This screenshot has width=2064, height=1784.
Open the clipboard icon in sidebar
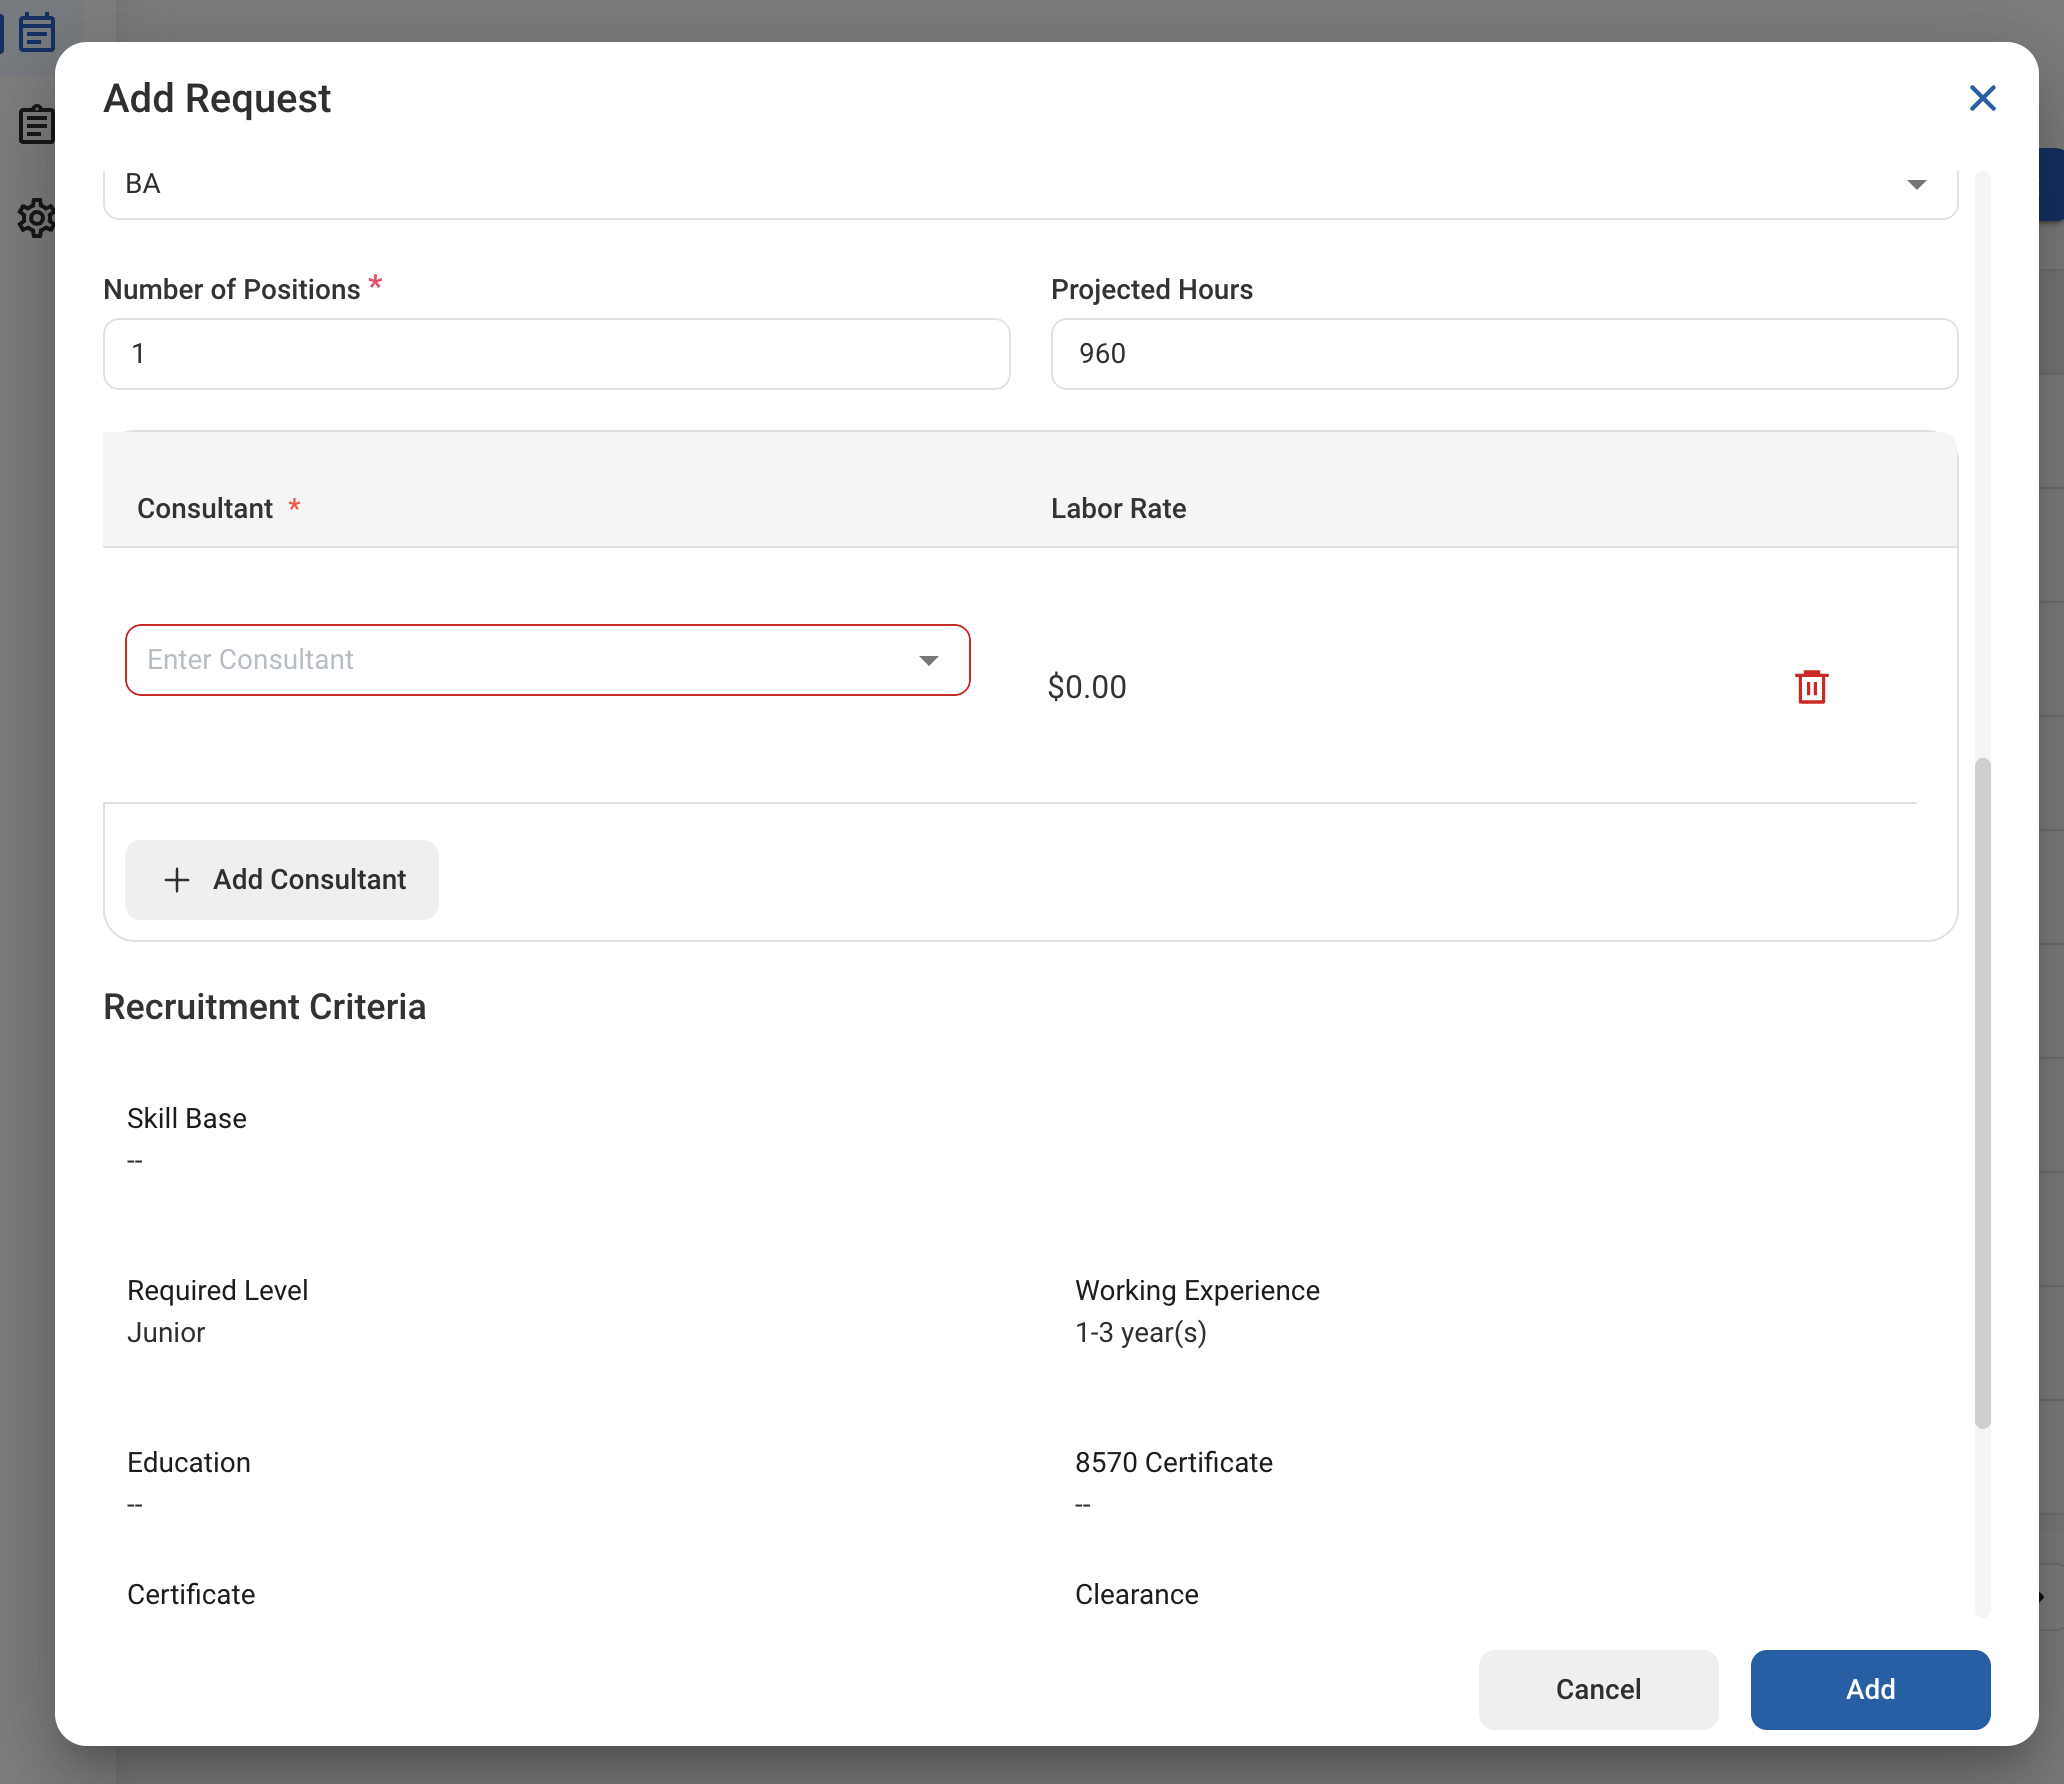pyautogui.click(x=37, y=125)
